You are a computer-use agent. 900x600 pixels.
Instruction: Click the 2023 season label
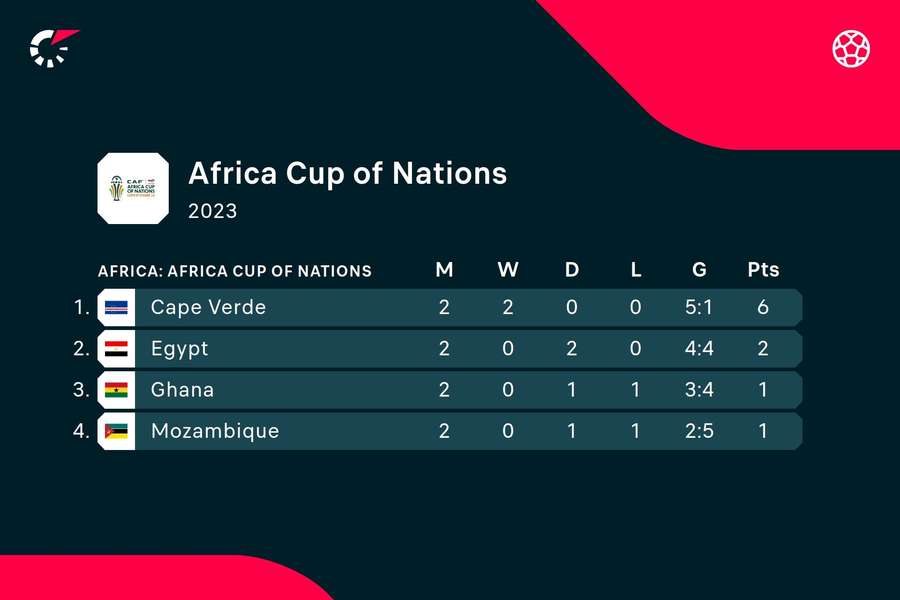(x=213, y=211)
